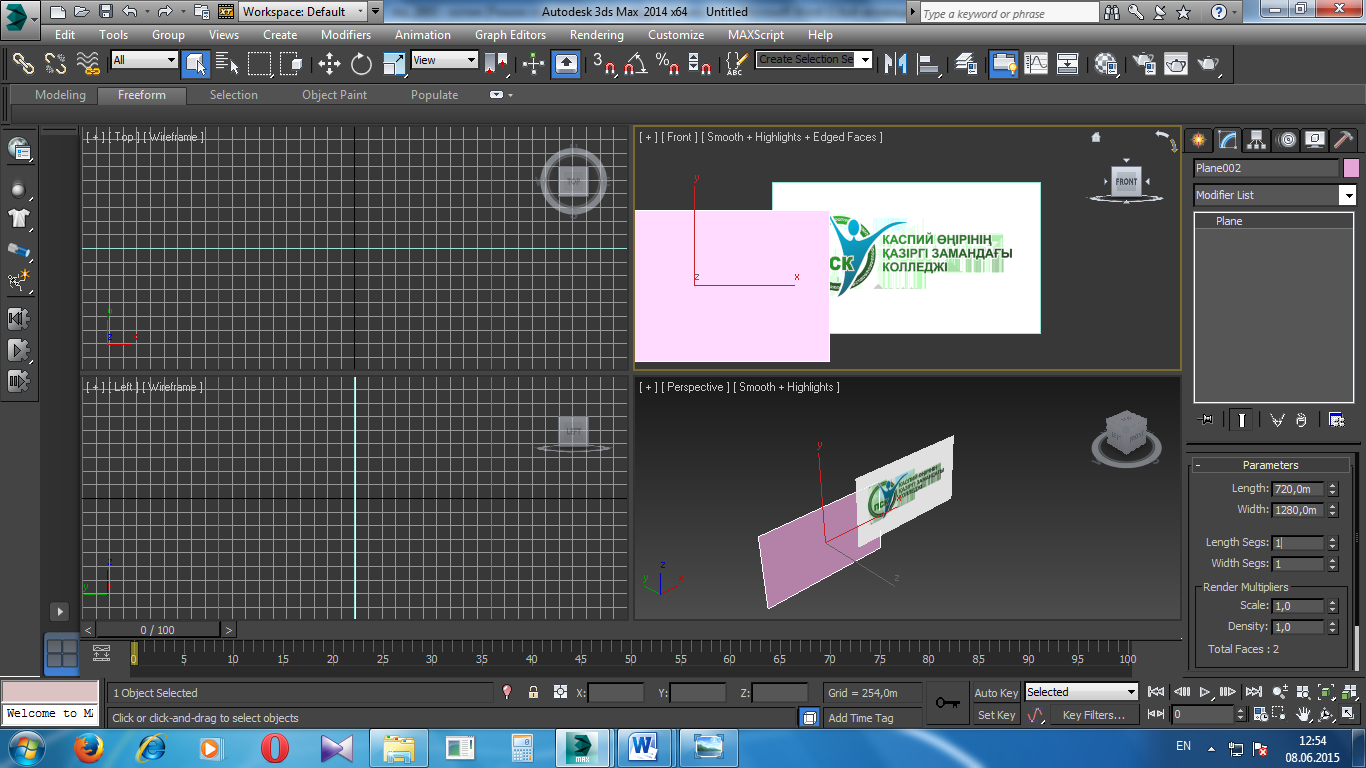Choose Rectangular Selection Region tool
This screenshot has width=1366, height=768.
pyautogui.click(x=259, y=63)
